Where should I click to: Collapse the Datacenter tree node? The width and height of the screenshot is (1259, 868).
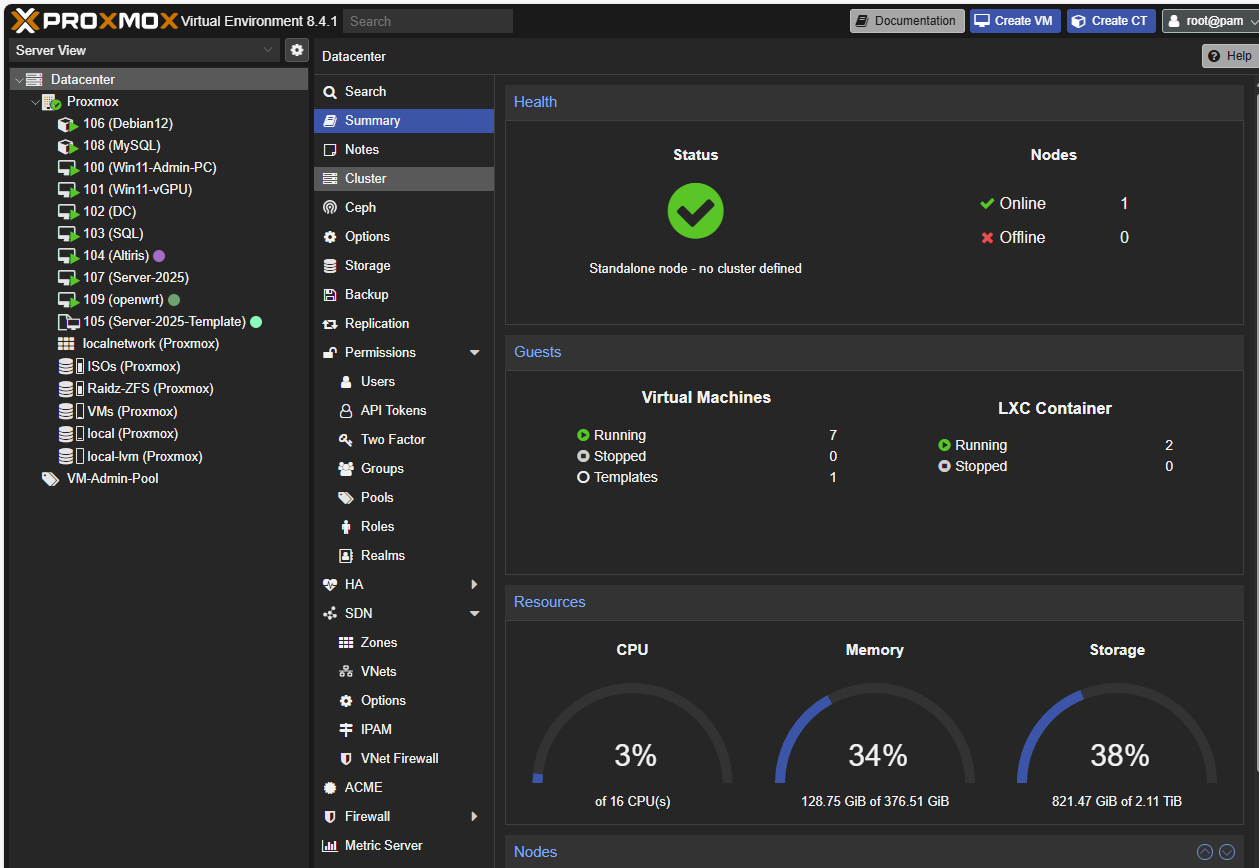tap(19, 80)
